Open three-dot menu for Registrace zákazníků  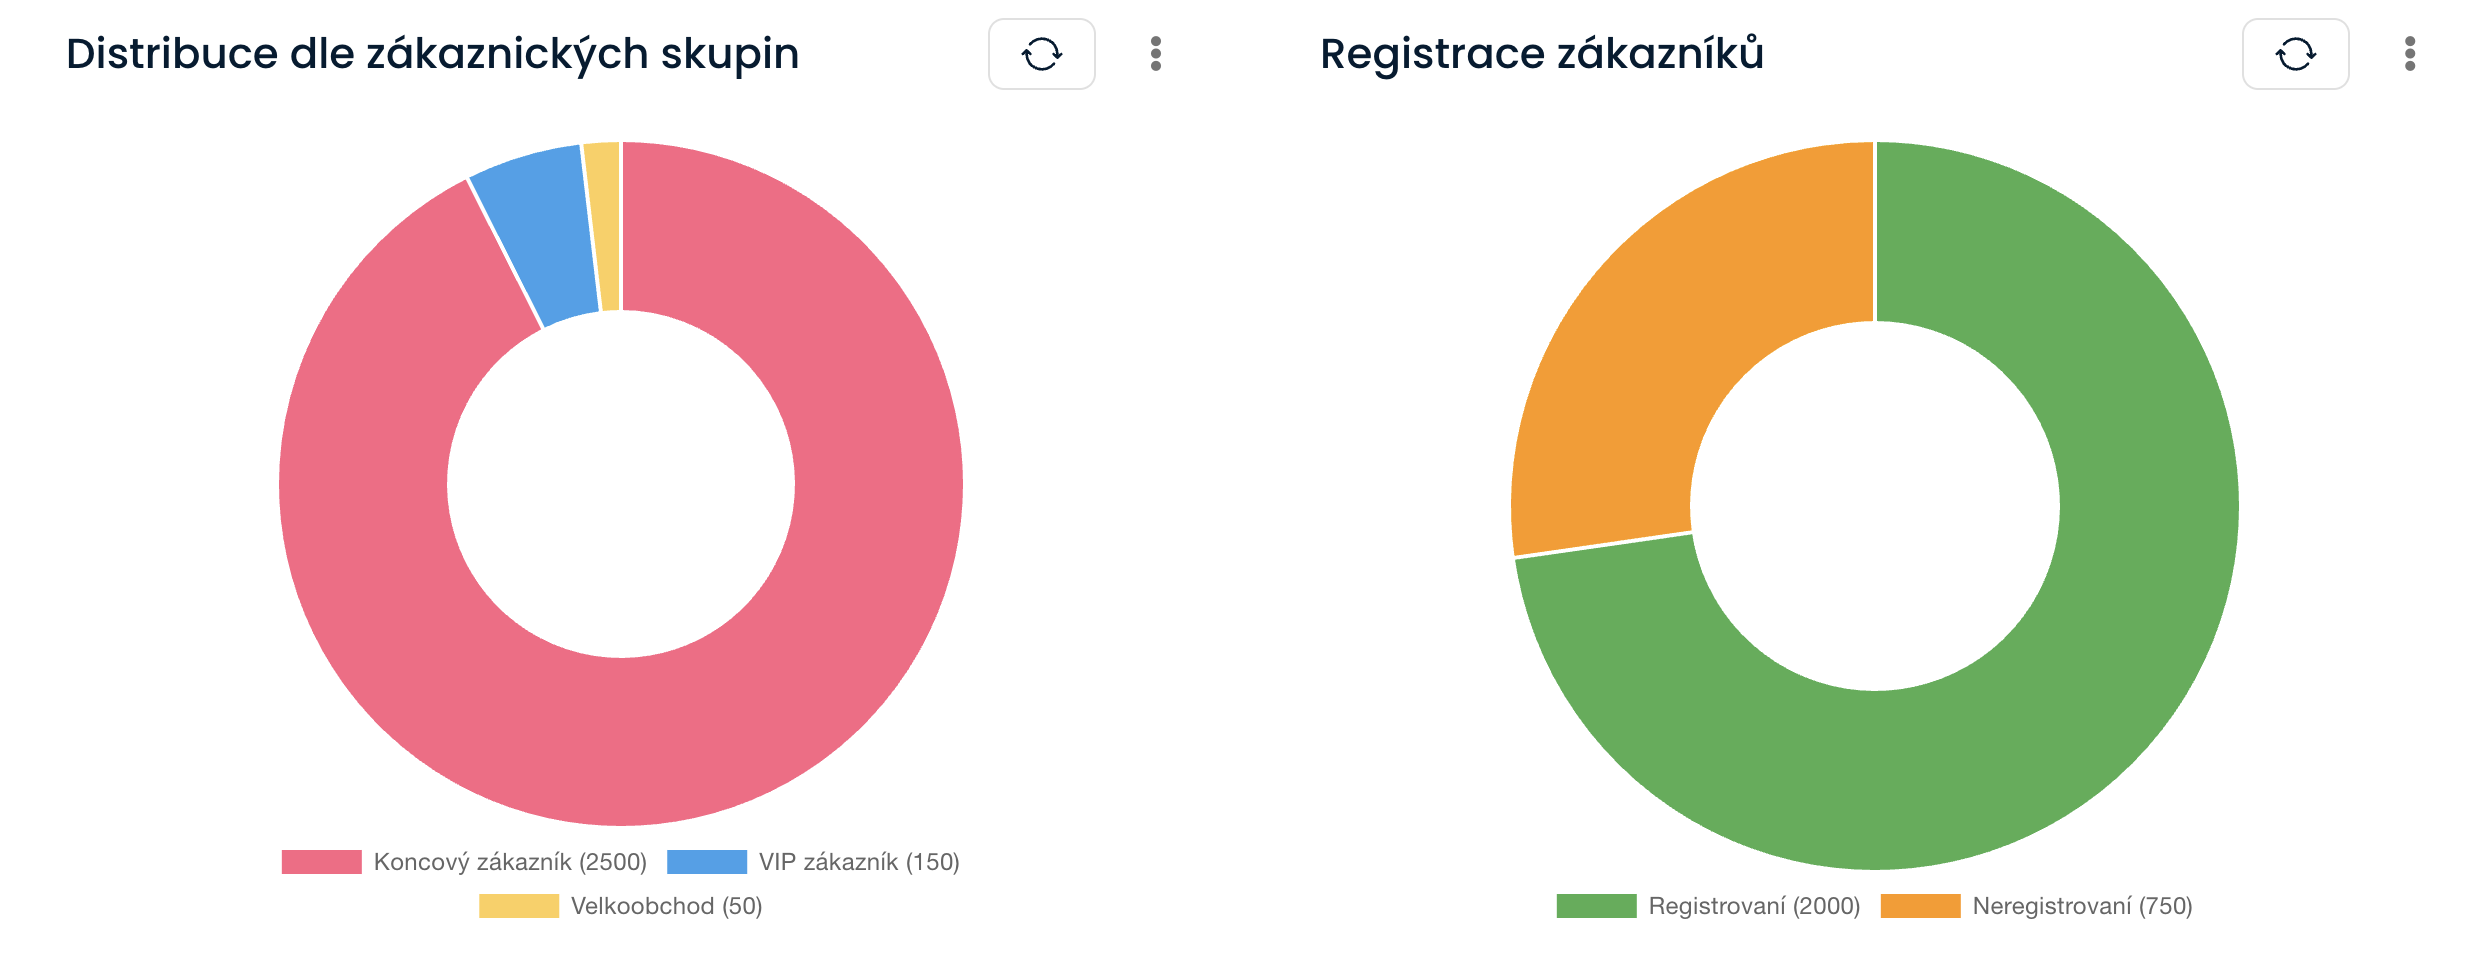(2410, 54)
